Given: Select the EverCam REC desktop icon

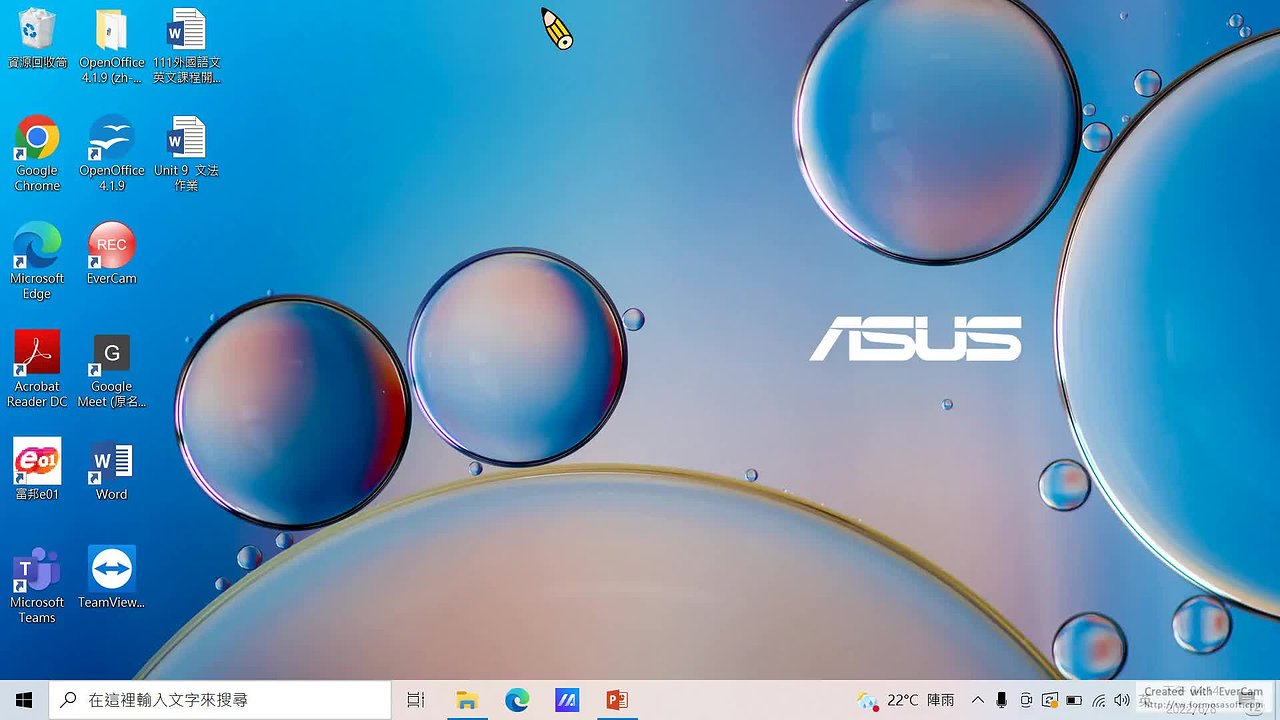Looking at the screenshot, I should 111,246.
